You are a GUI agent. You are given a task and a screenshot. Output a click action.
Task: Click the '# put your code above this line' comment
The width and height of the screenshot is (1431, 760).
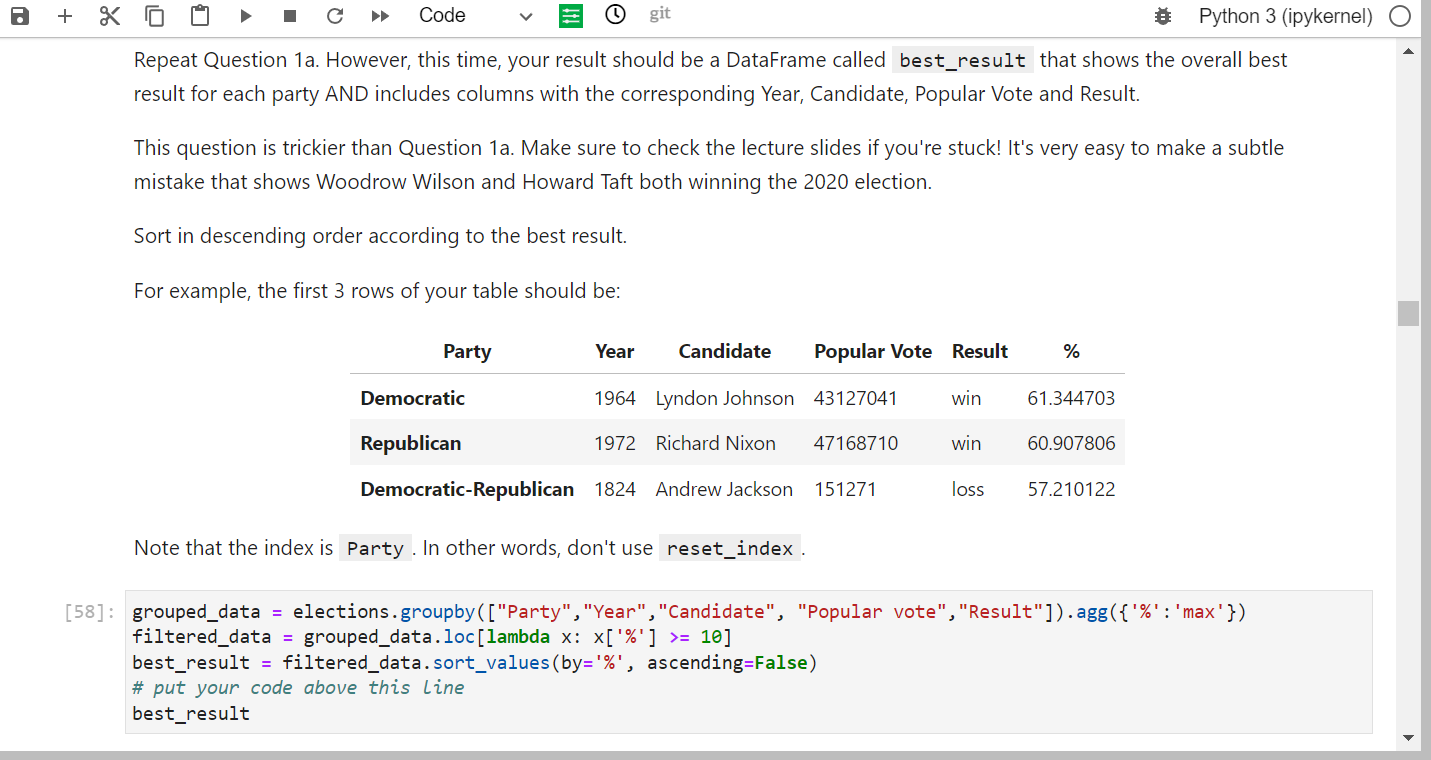298,688
